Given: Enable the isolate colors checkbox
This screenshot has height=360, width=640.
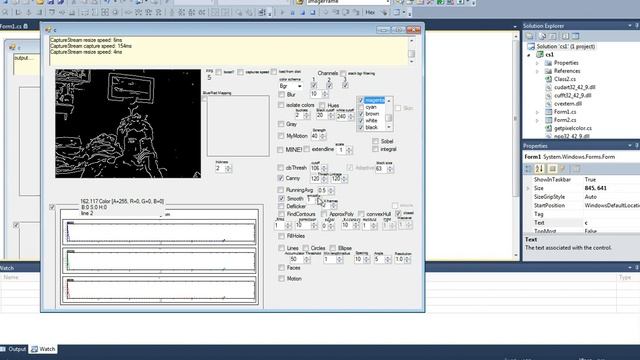Looking at the screenshot, I should pyautogui.click(x=281, y=105).
